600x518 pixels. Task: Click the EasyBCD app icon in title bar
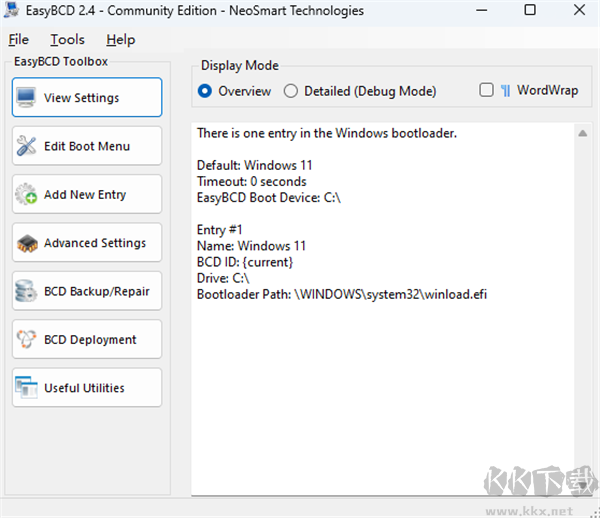(14, 11)
